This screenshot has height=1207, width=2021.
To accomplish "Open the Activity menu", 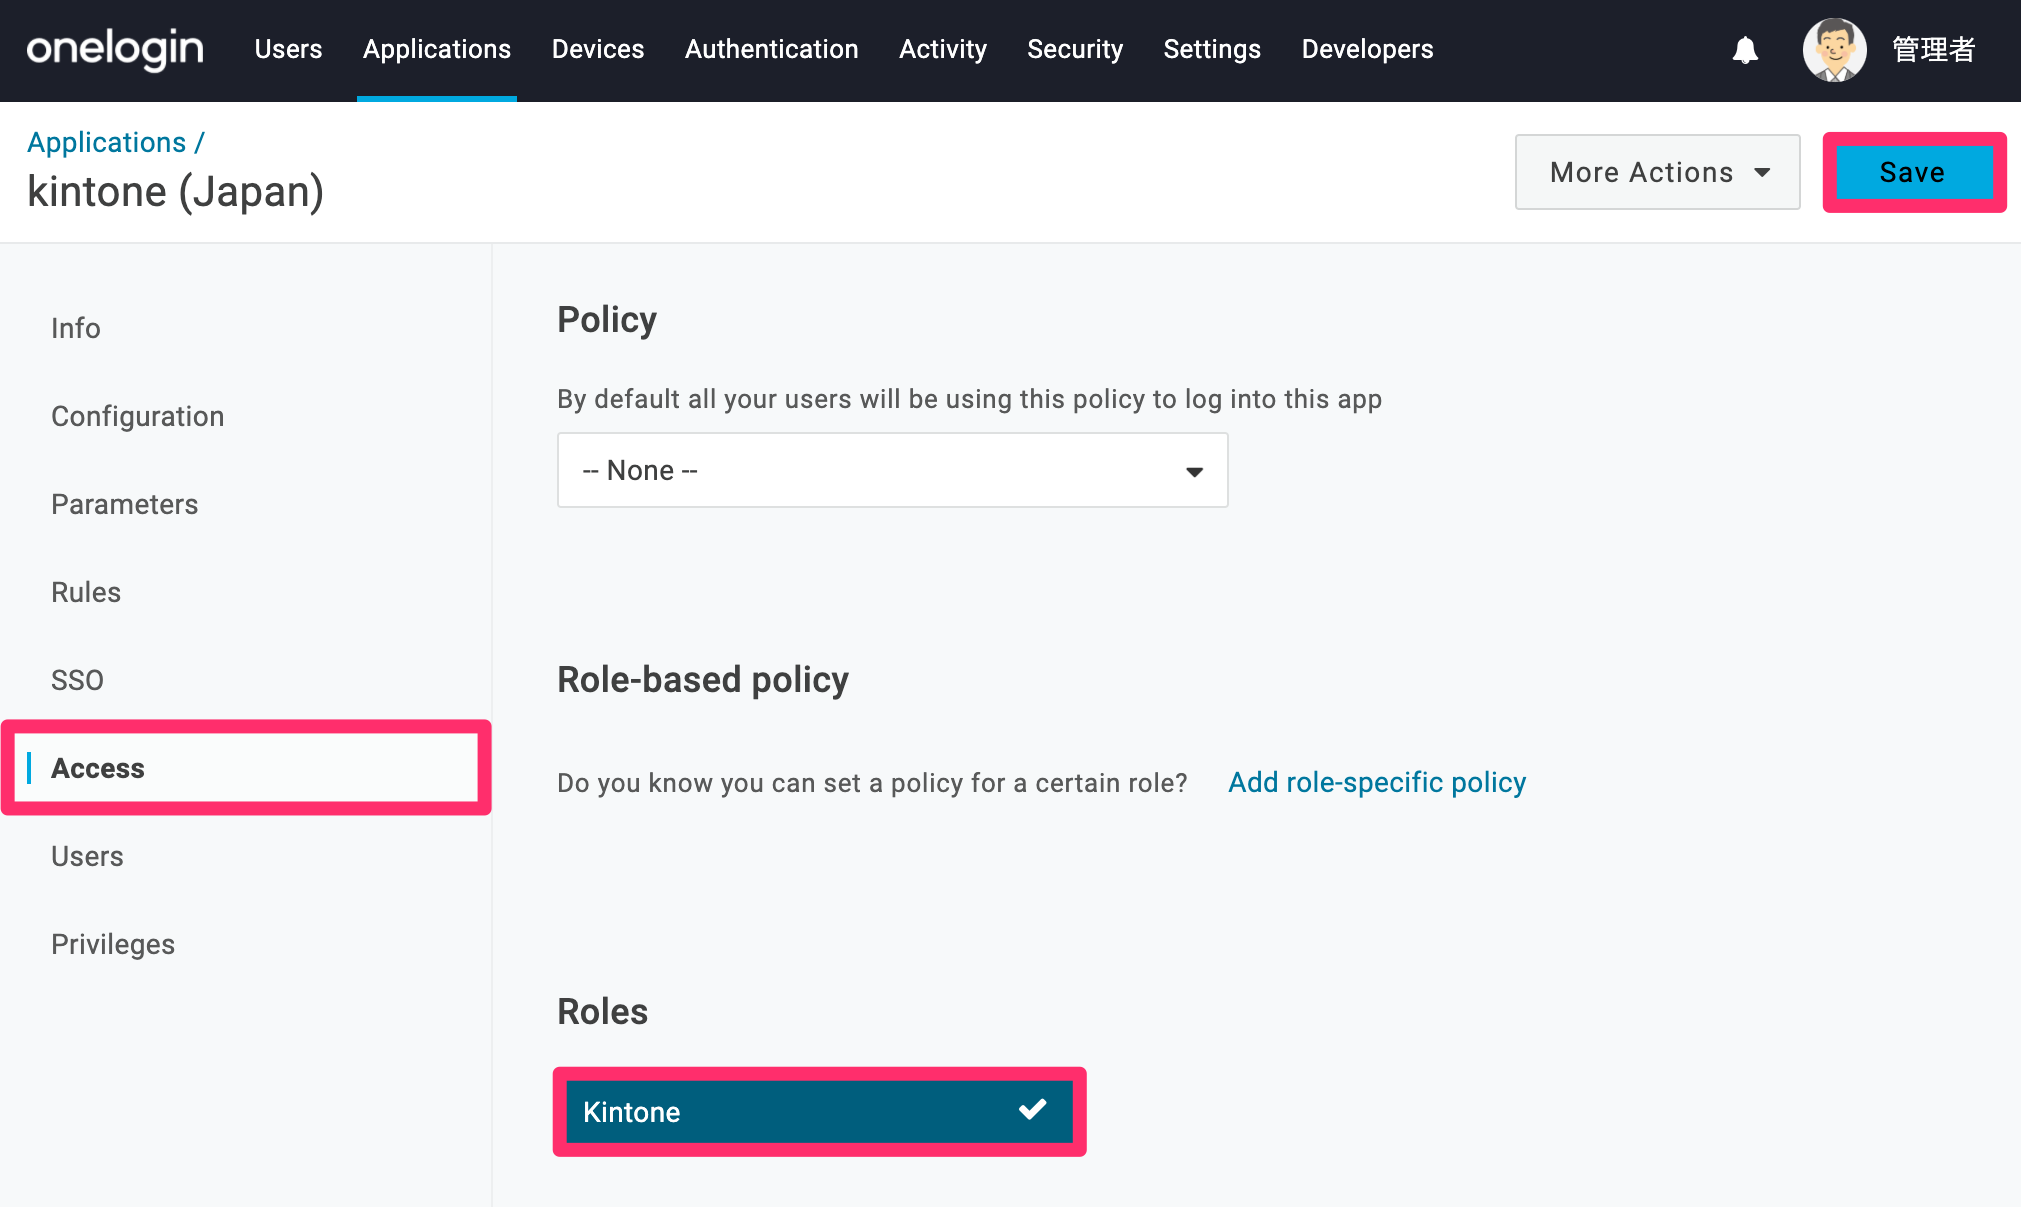I will [x=943, y=49].
